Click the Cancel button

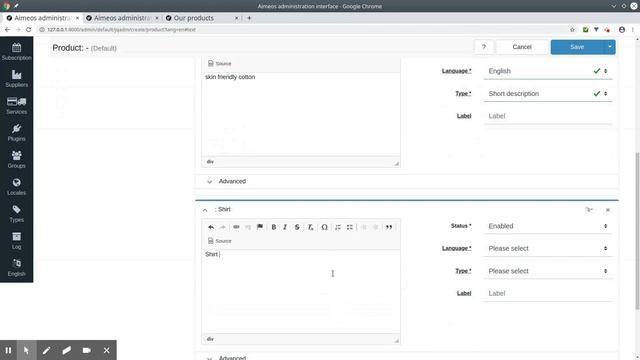[522, 47]
